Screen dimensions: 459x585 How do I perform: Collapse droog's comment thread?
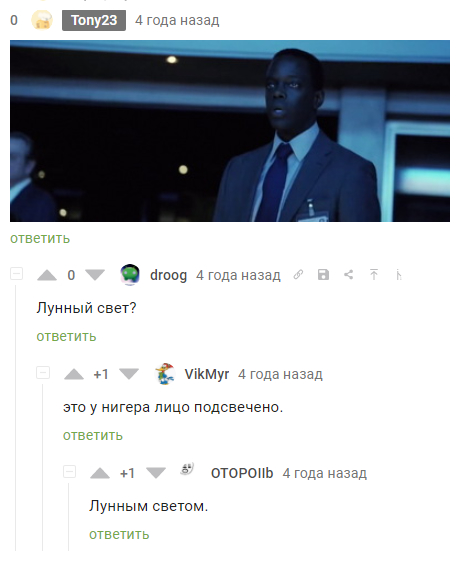[16, 274]
